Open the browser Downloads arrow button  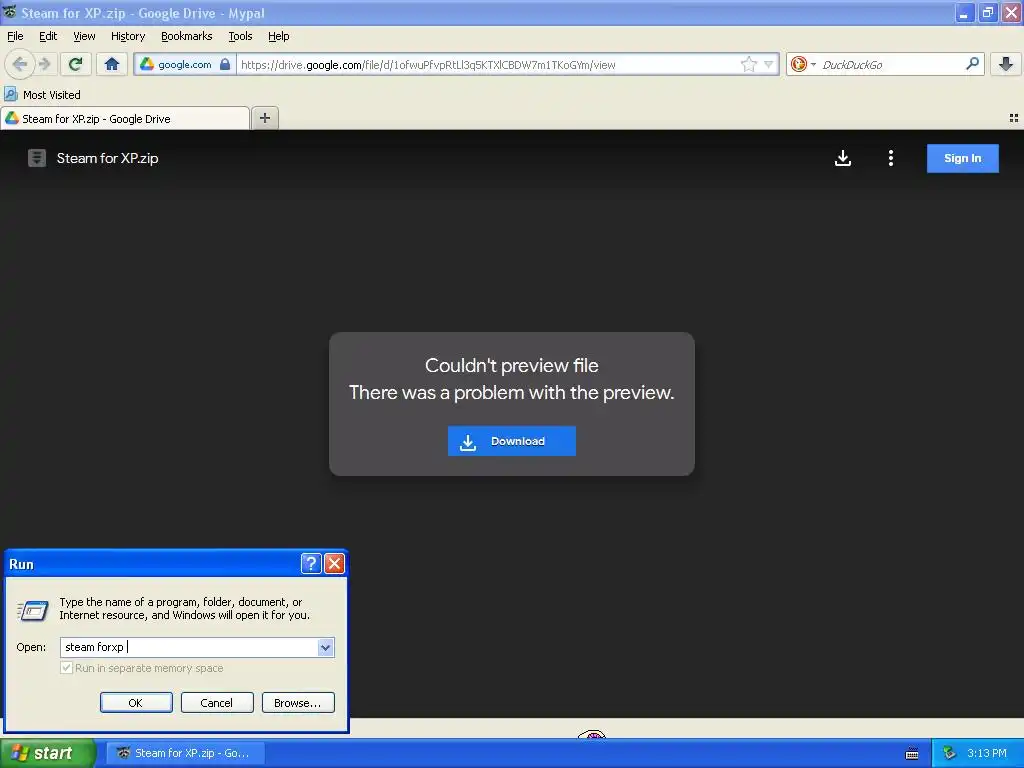(x=1006, y=64)
